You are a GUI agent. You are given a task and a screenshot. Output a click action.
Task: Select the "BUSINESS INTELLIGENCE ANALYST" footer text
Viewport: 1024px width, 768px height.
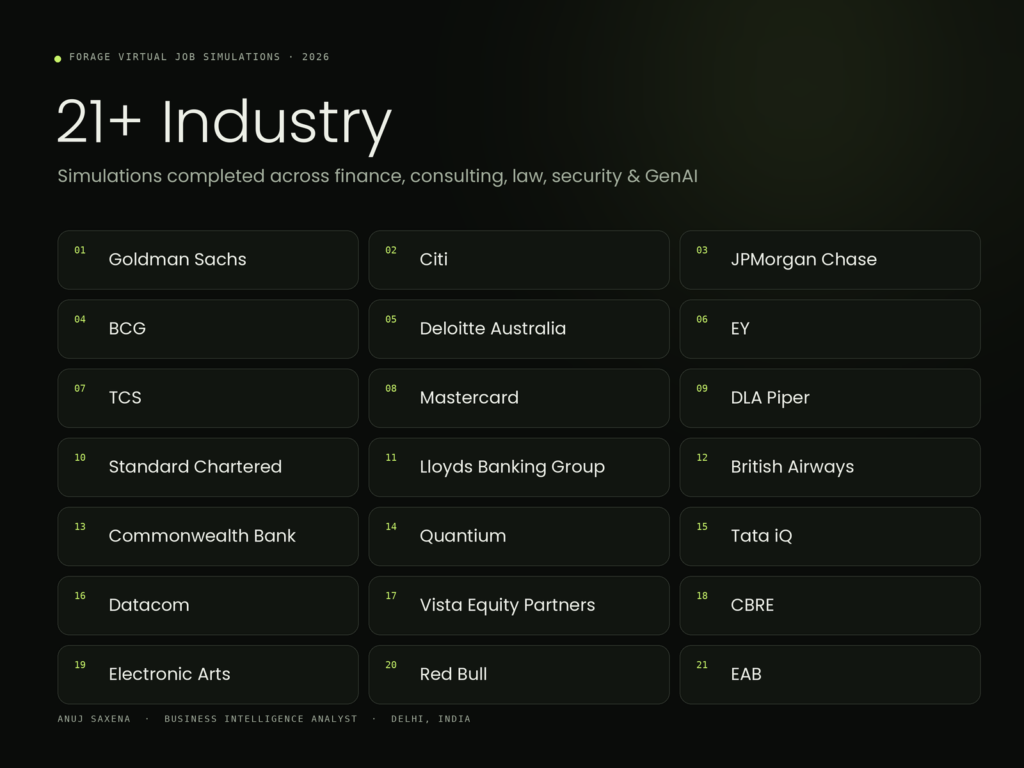[x=261, y=719]
